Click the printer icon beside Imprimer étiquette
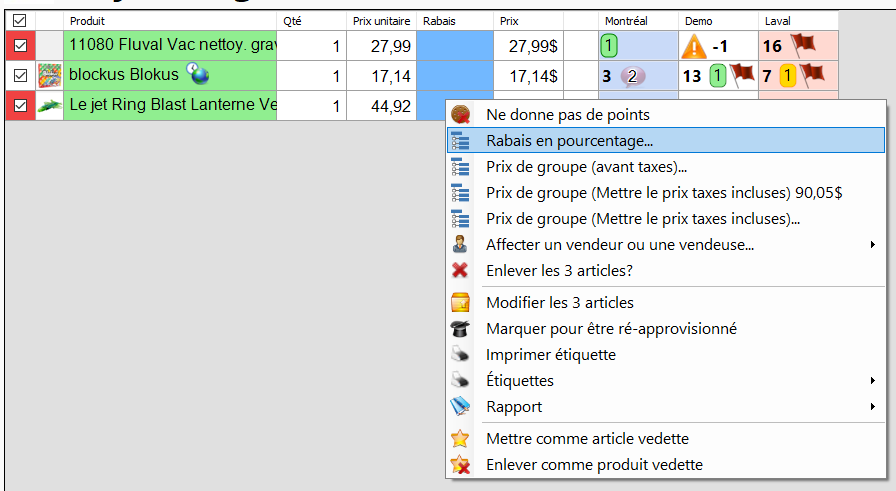 460,354
